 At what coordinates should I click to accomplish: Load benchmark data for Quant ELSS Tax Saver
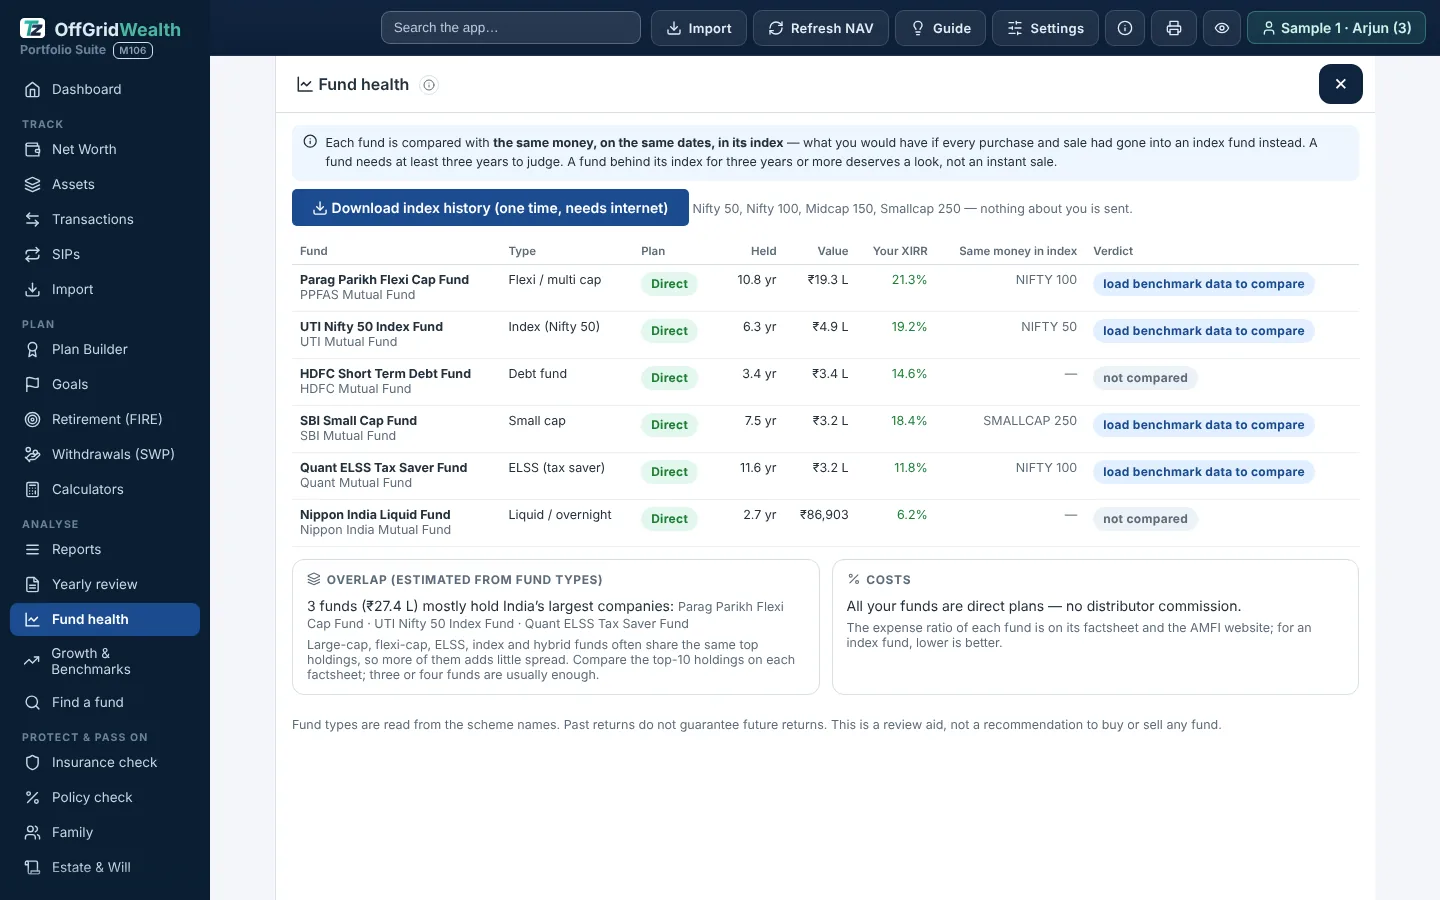point(1203,472)
